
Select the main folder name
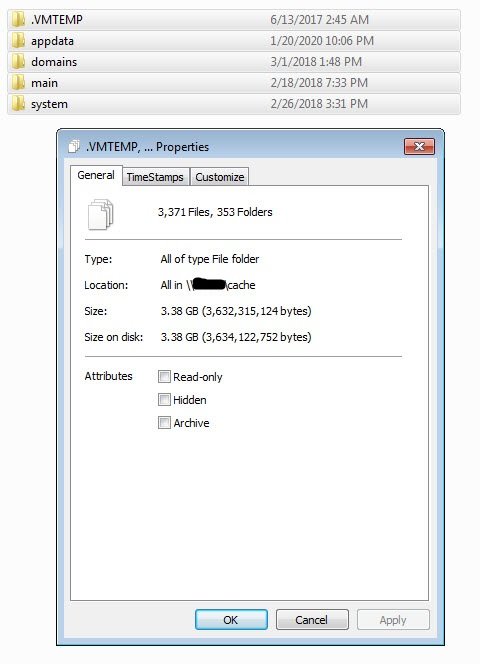tap(44, 83)
